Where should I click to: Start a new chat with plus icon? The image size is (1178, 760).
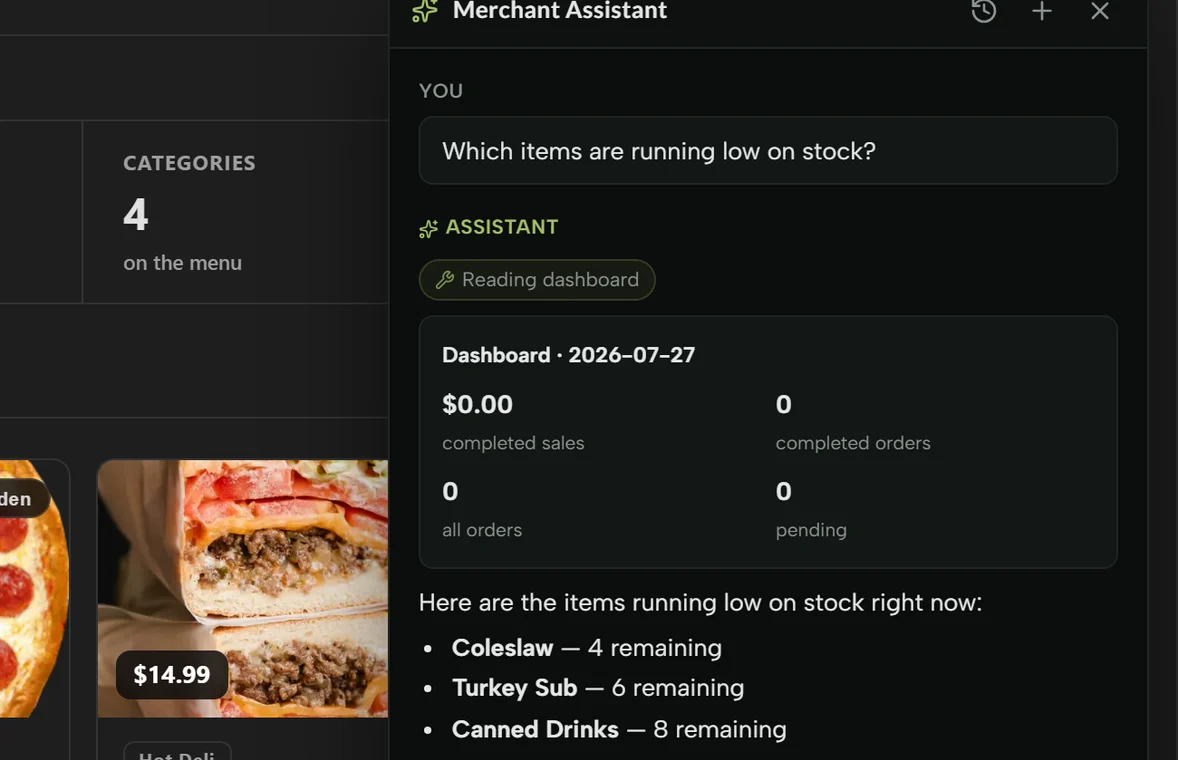pyautogui.click(x=1041, y=11)
